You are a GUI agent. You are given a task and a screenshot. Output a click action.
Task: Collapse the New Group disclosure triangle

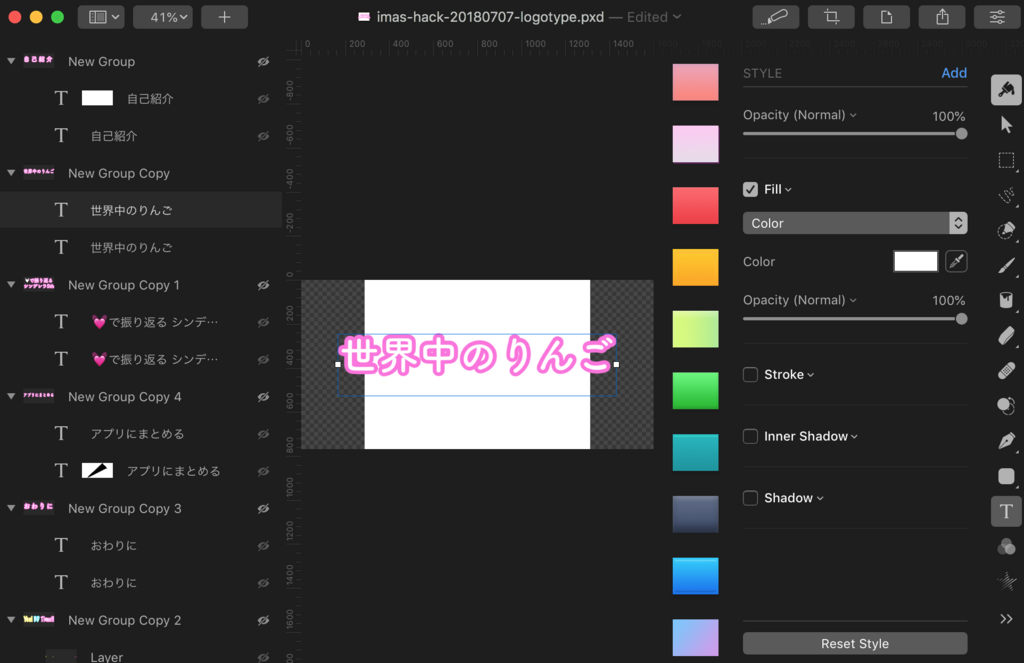[x=11, y=61]
